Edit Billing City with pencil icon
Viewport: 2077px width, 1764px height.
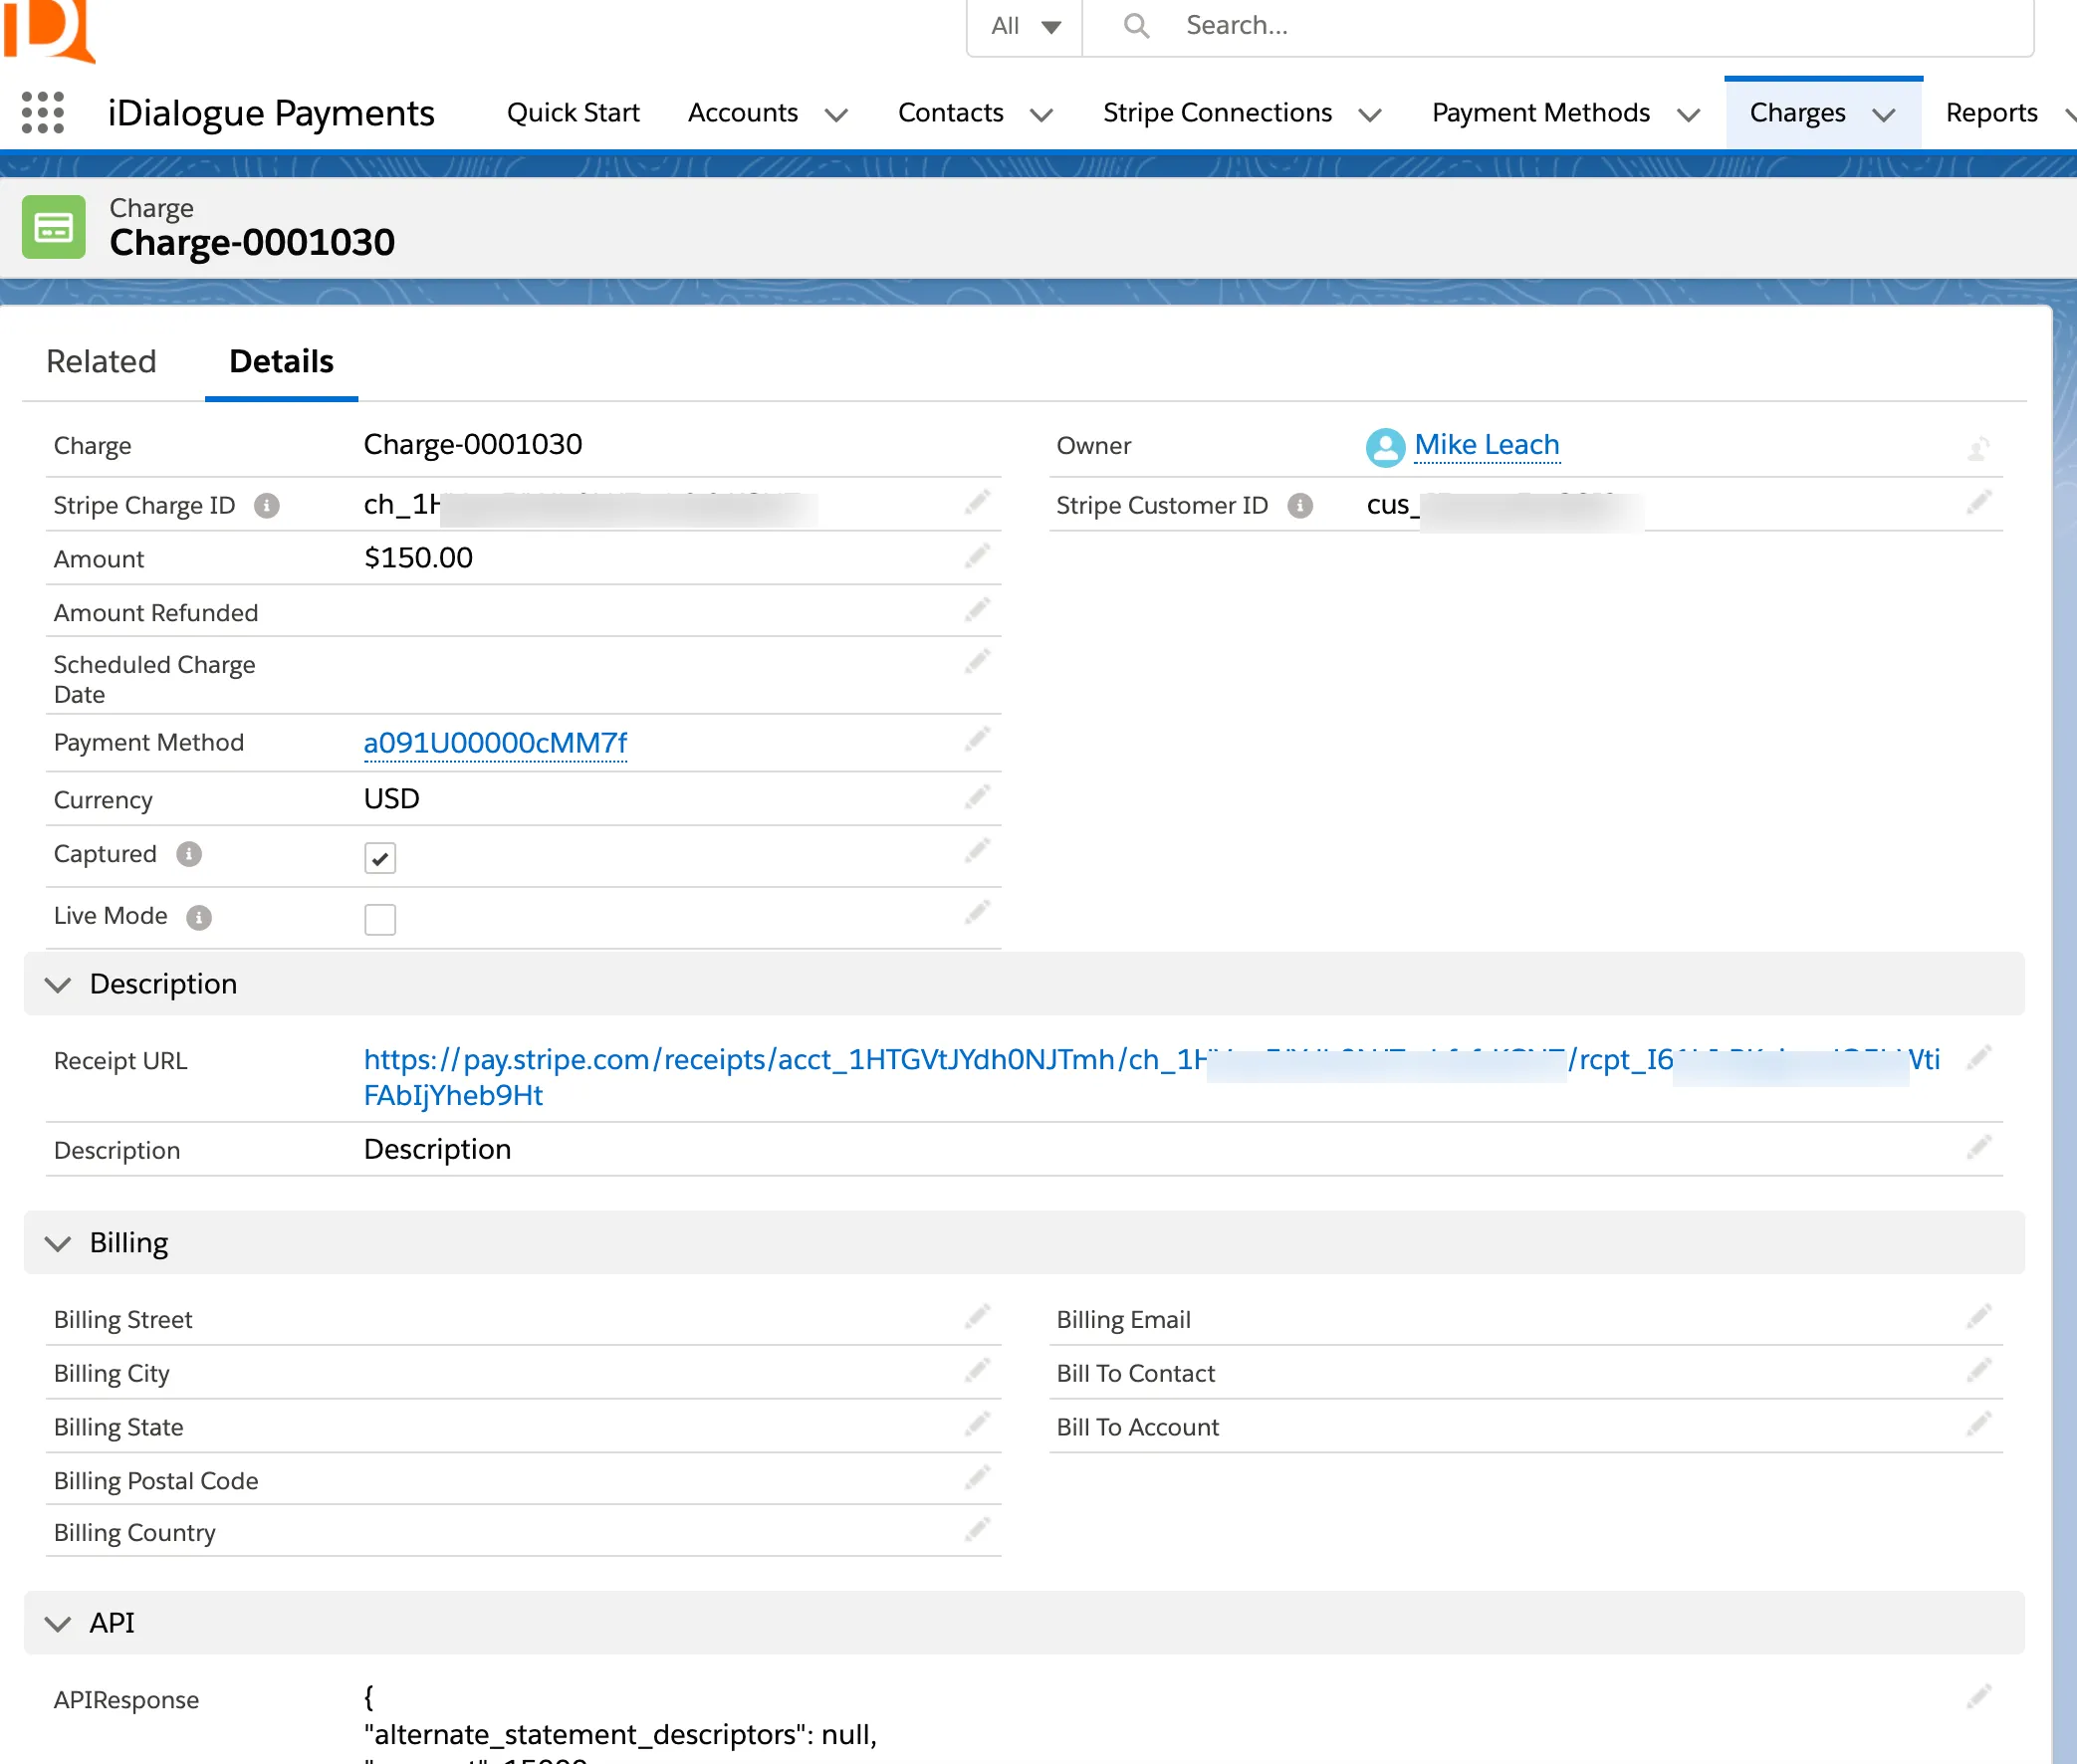[x=977, y=1371]
